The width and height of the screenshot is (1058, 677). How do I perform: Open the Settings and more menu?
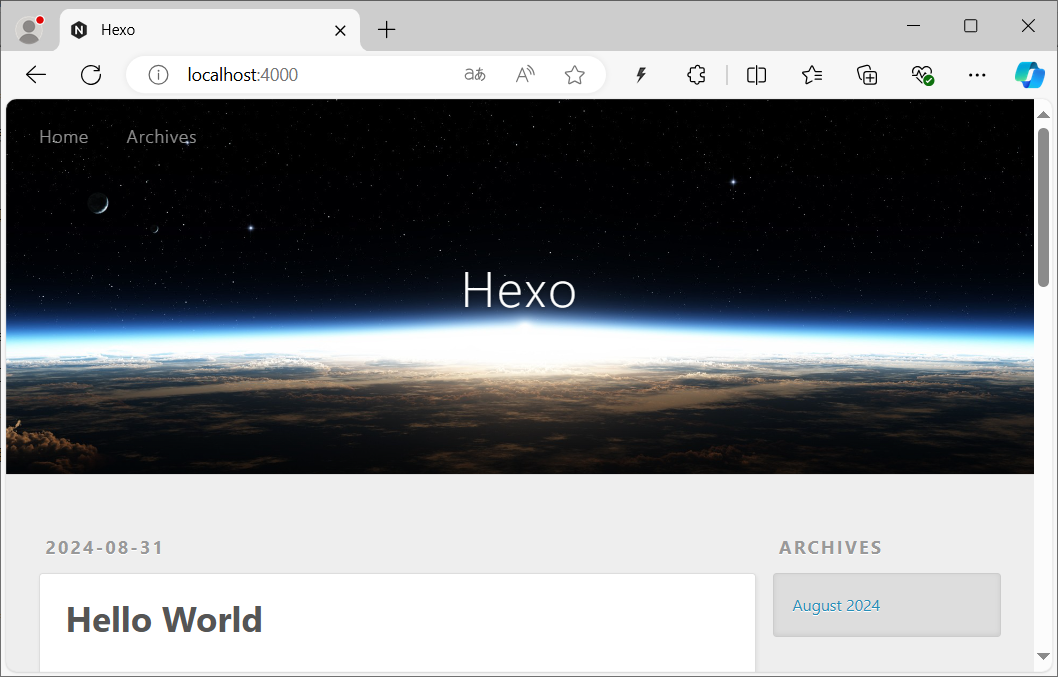pyautogui.click(x=977, y=75)
